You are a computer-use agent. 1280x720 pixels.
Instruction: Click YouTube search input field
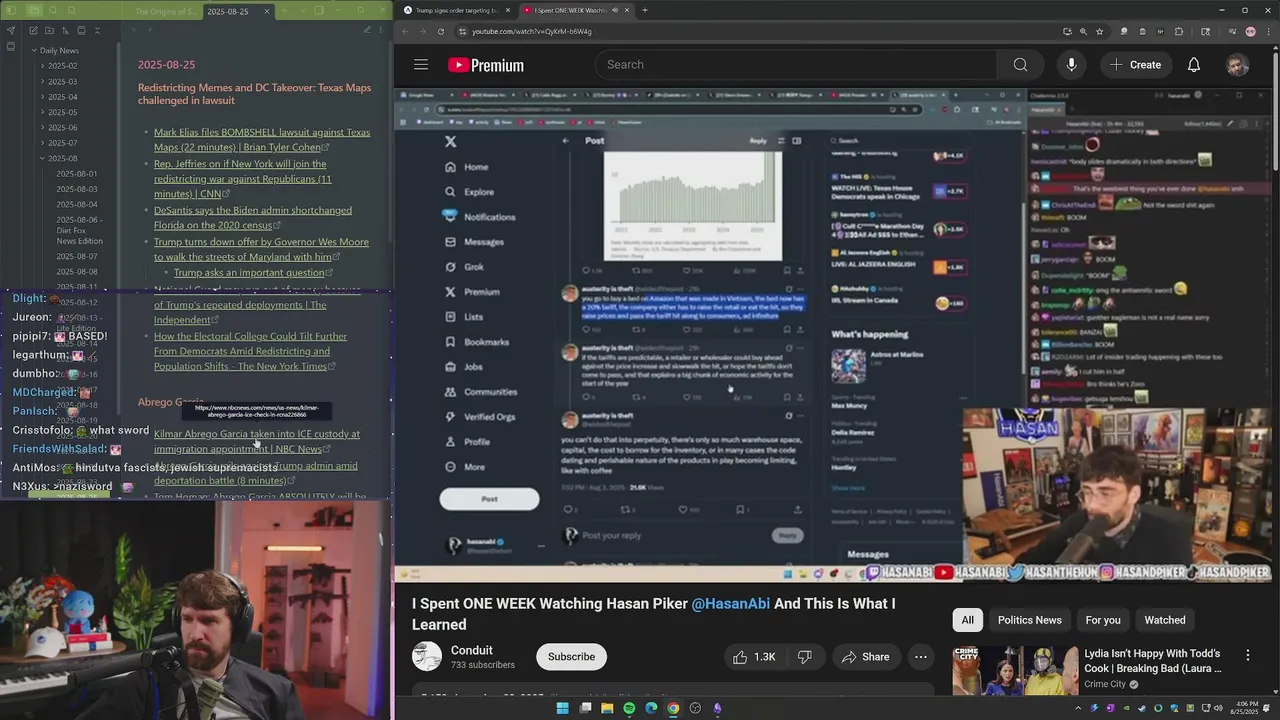795,65
